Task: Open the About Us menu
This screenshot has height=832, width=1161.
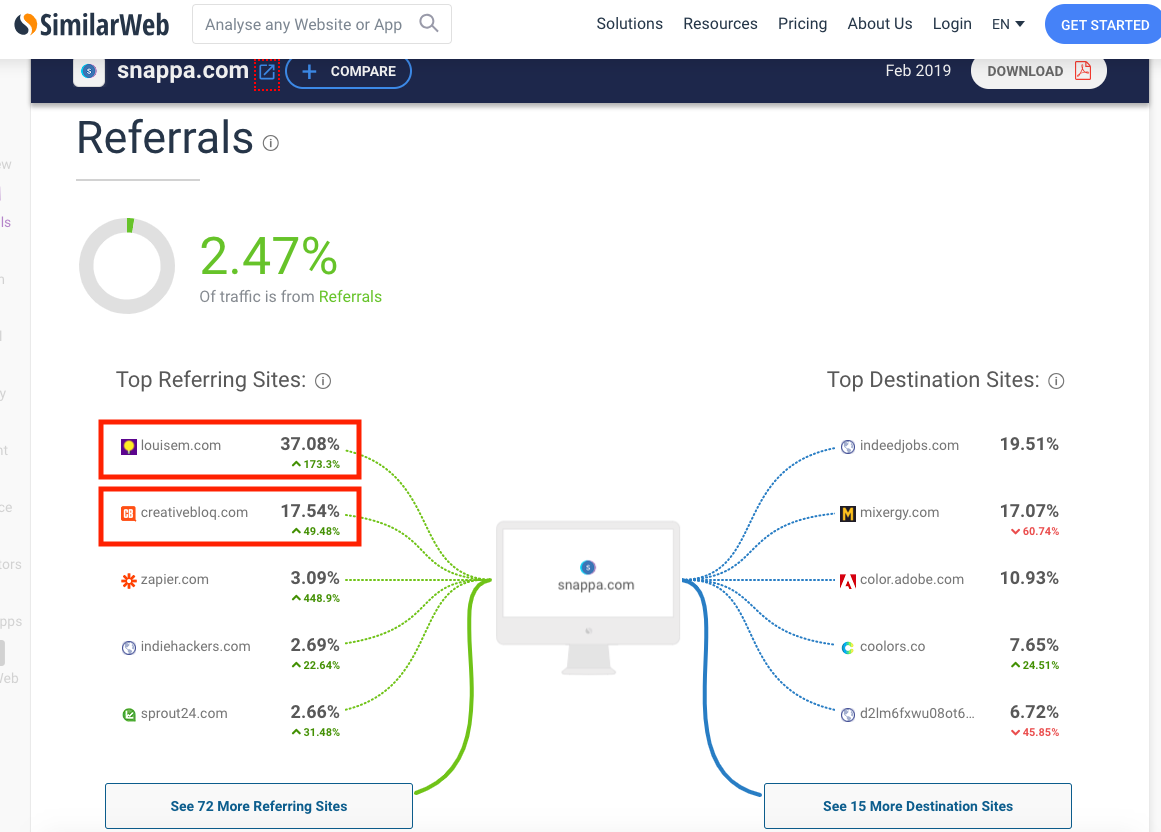Action: click(x=880, y=24)
